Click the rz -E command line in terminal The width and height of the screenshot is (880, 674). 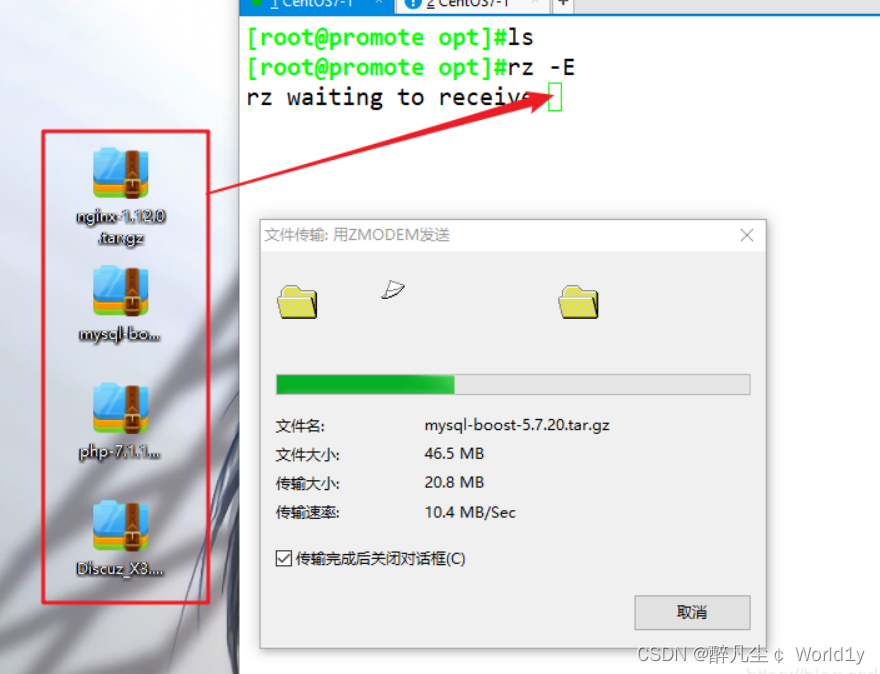coord(411,67)
